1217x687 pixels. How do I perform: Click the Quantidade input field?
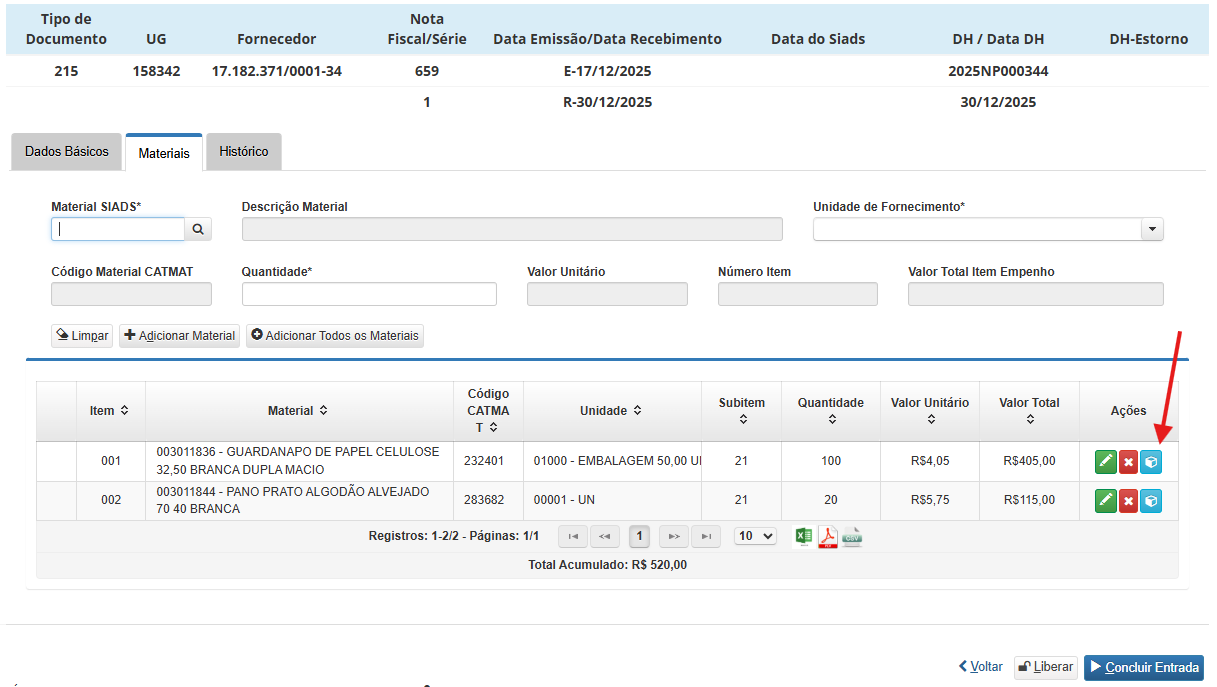pos(369,294)
